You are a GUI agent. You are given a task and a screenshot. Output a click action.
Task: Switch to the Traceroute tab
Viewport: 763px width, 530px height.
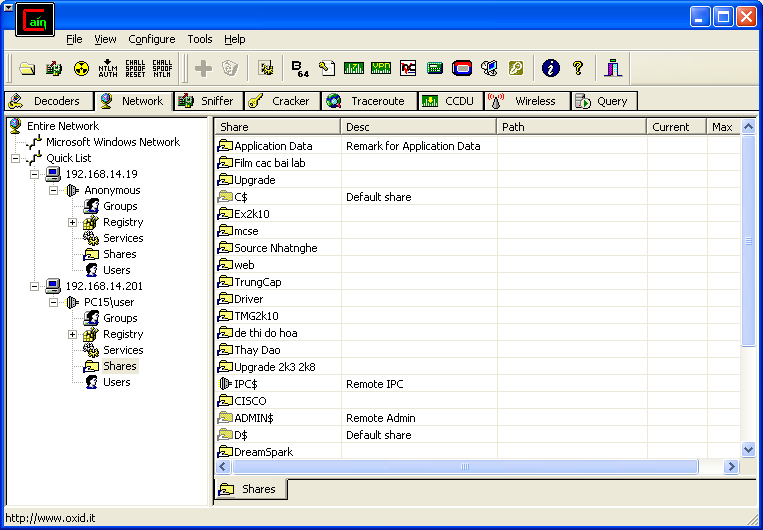click(369, 101)
